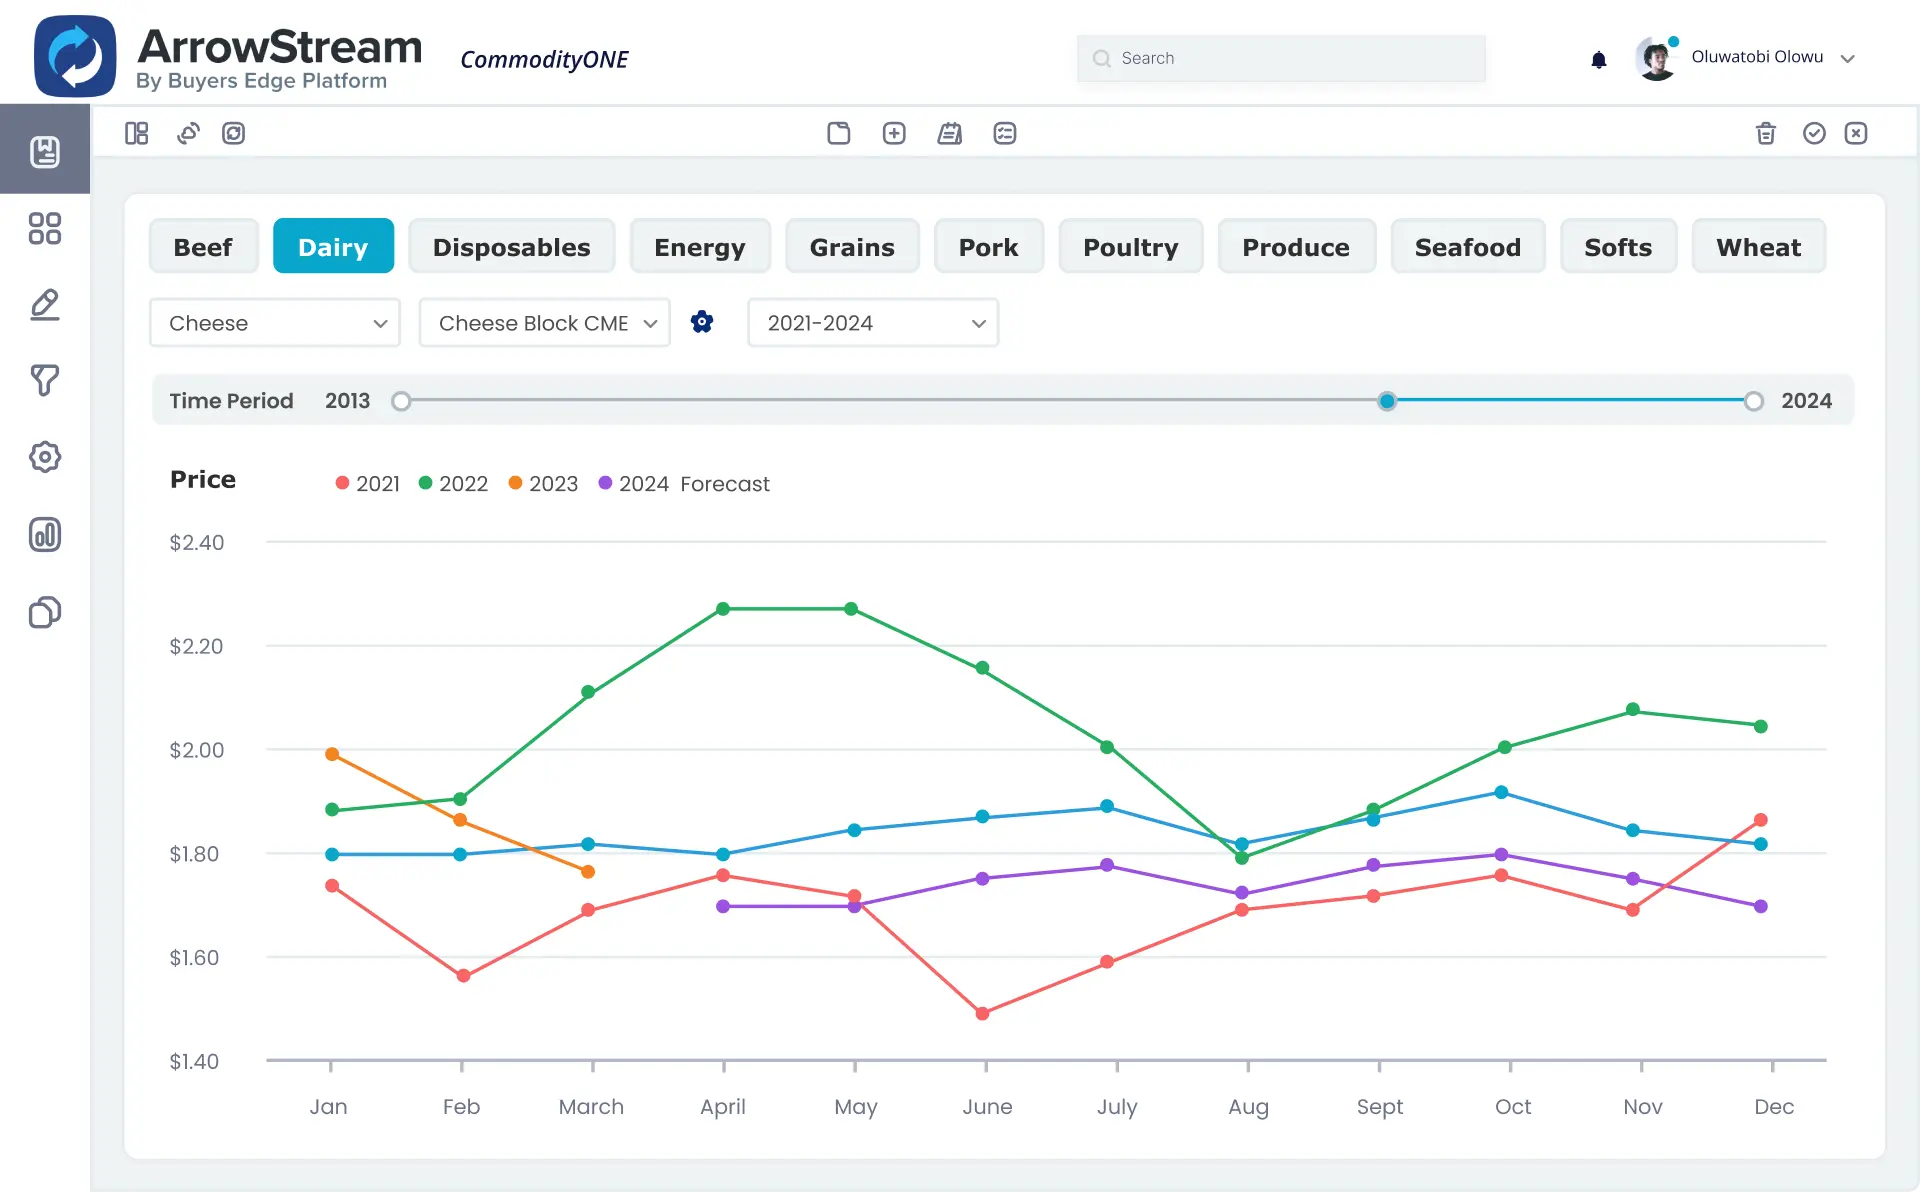The height and width of the screenshot is (1194, 1920).
Task: Open the 2021-2024 year range dropdown
Action: [873, 323]
